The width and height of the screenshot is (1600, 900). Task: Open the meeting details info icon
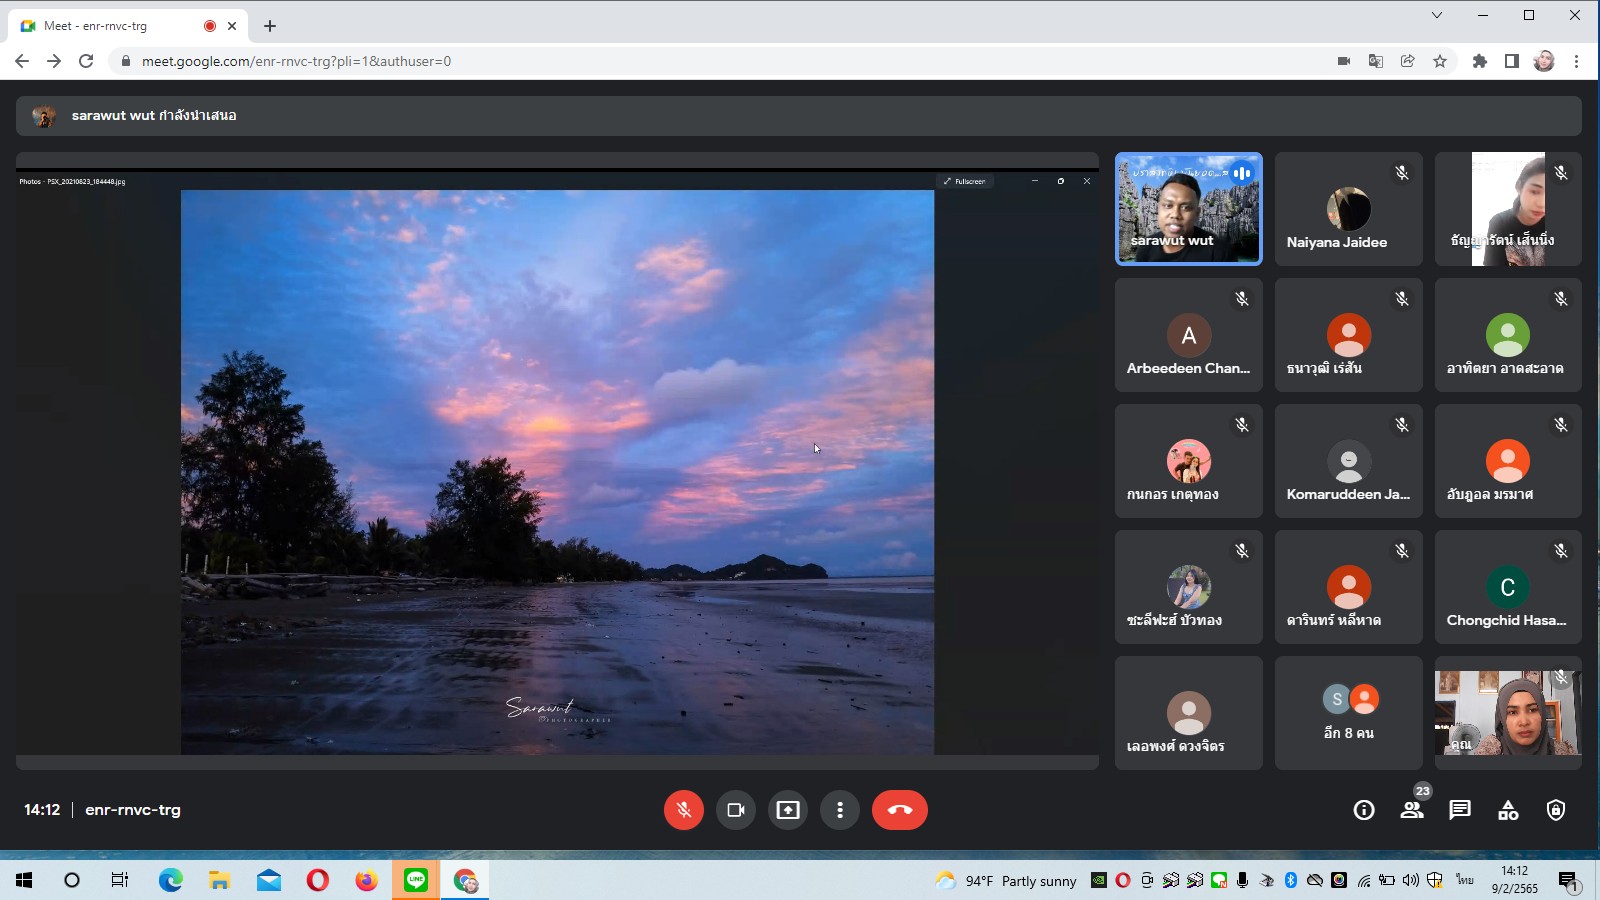[x=1364, y=810]
